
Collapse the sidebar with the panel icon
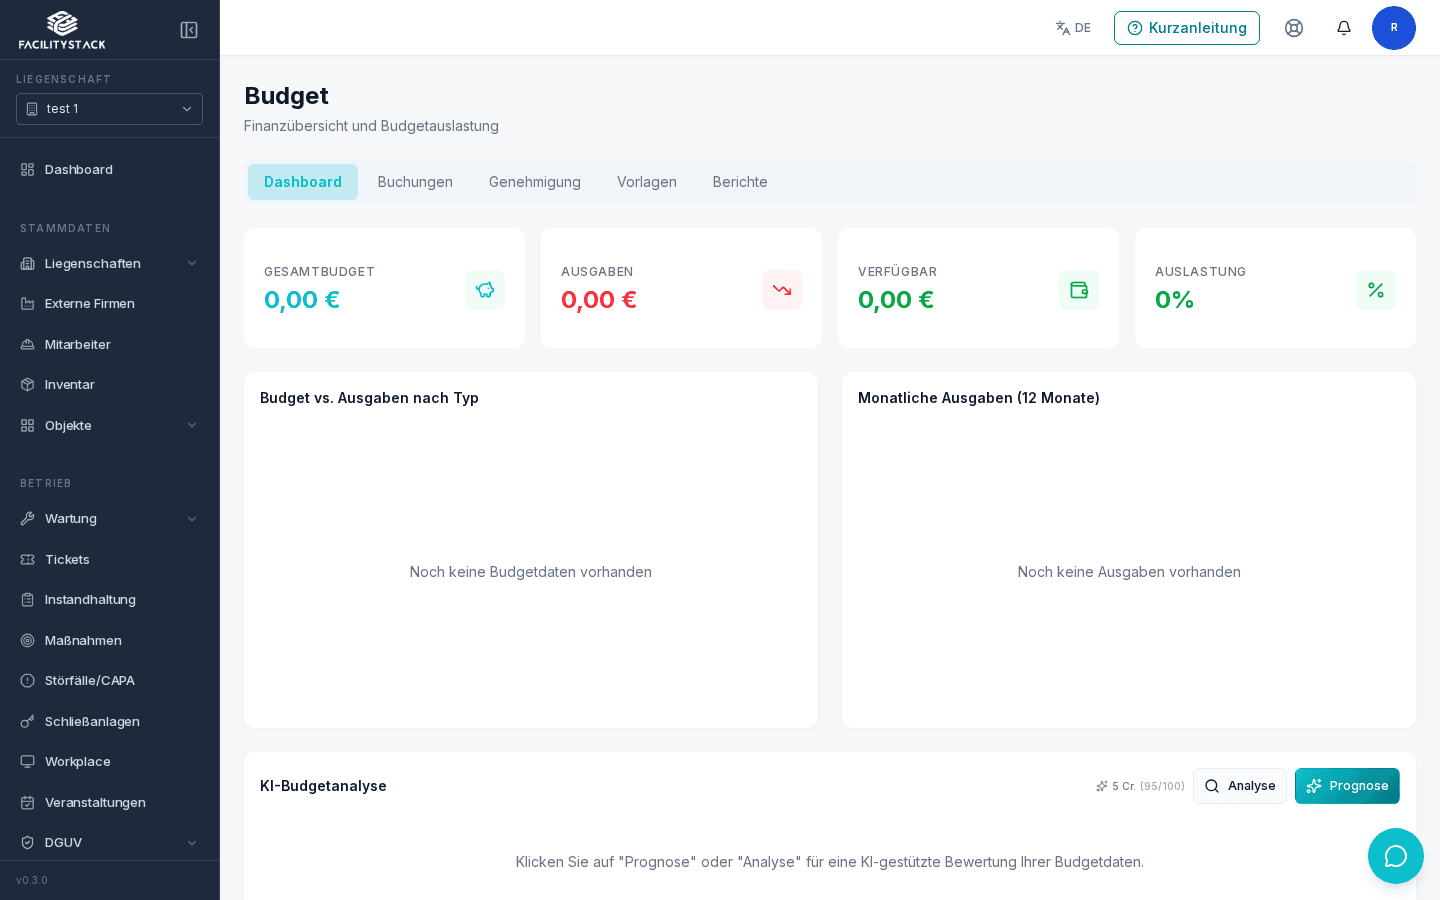[189, 30]
